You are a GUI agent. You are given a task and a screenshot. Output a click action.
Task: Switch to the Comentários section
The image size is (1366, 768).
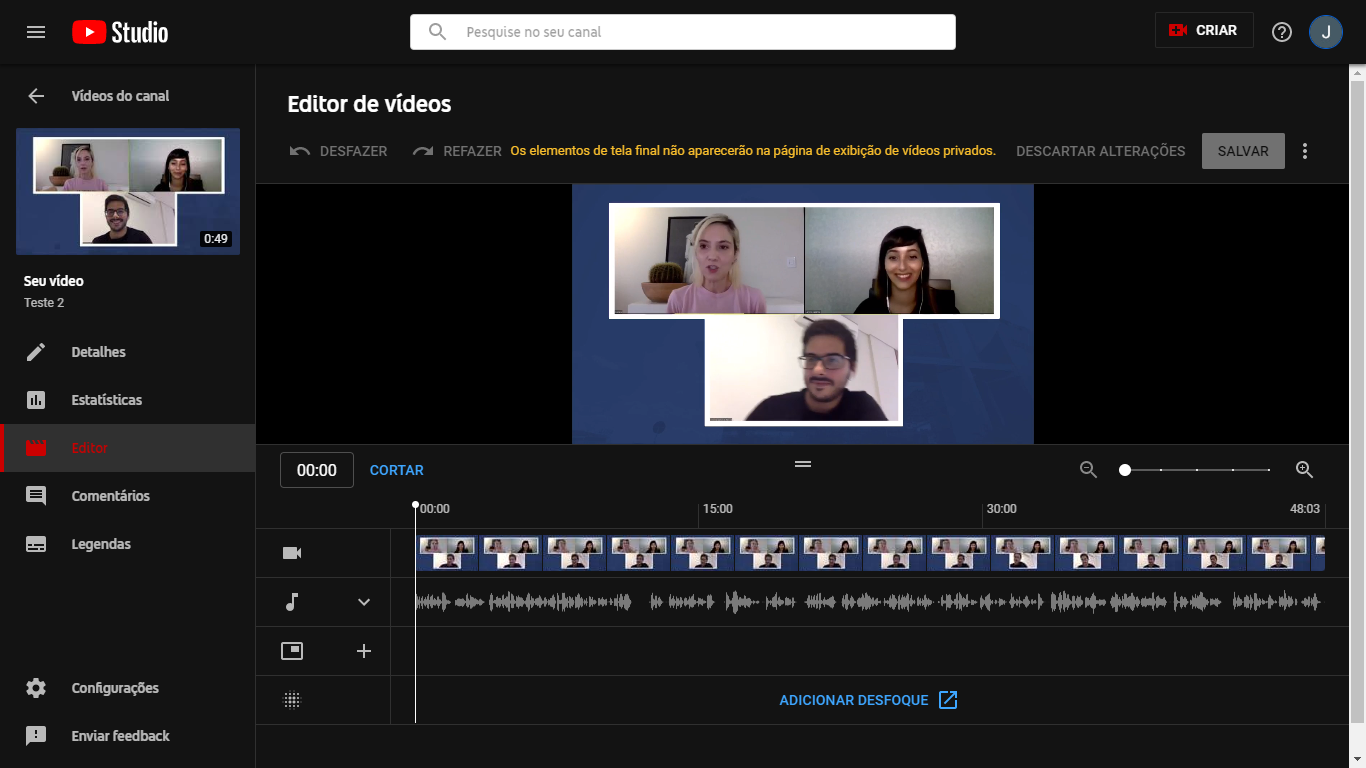coord(110,495)
